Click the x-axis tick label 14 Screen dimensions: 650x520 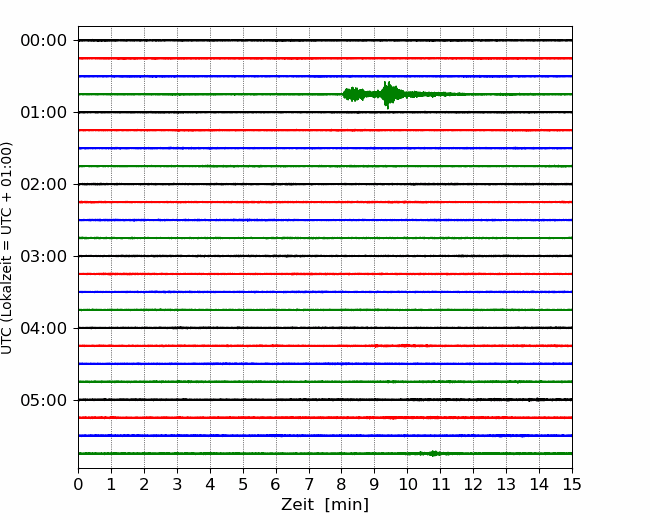tap(539, 484)
